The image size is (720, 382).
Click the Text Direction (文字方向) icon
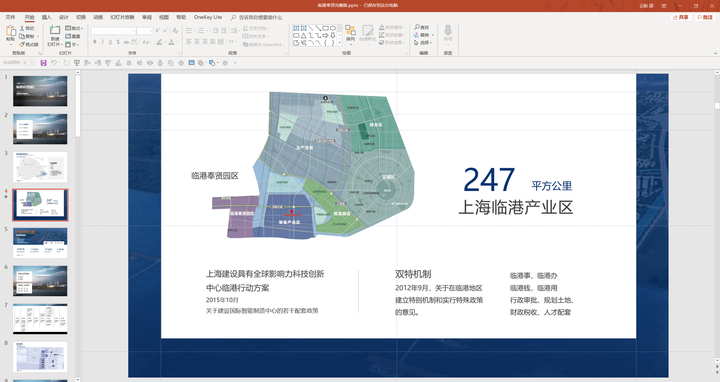click(246, 28)
